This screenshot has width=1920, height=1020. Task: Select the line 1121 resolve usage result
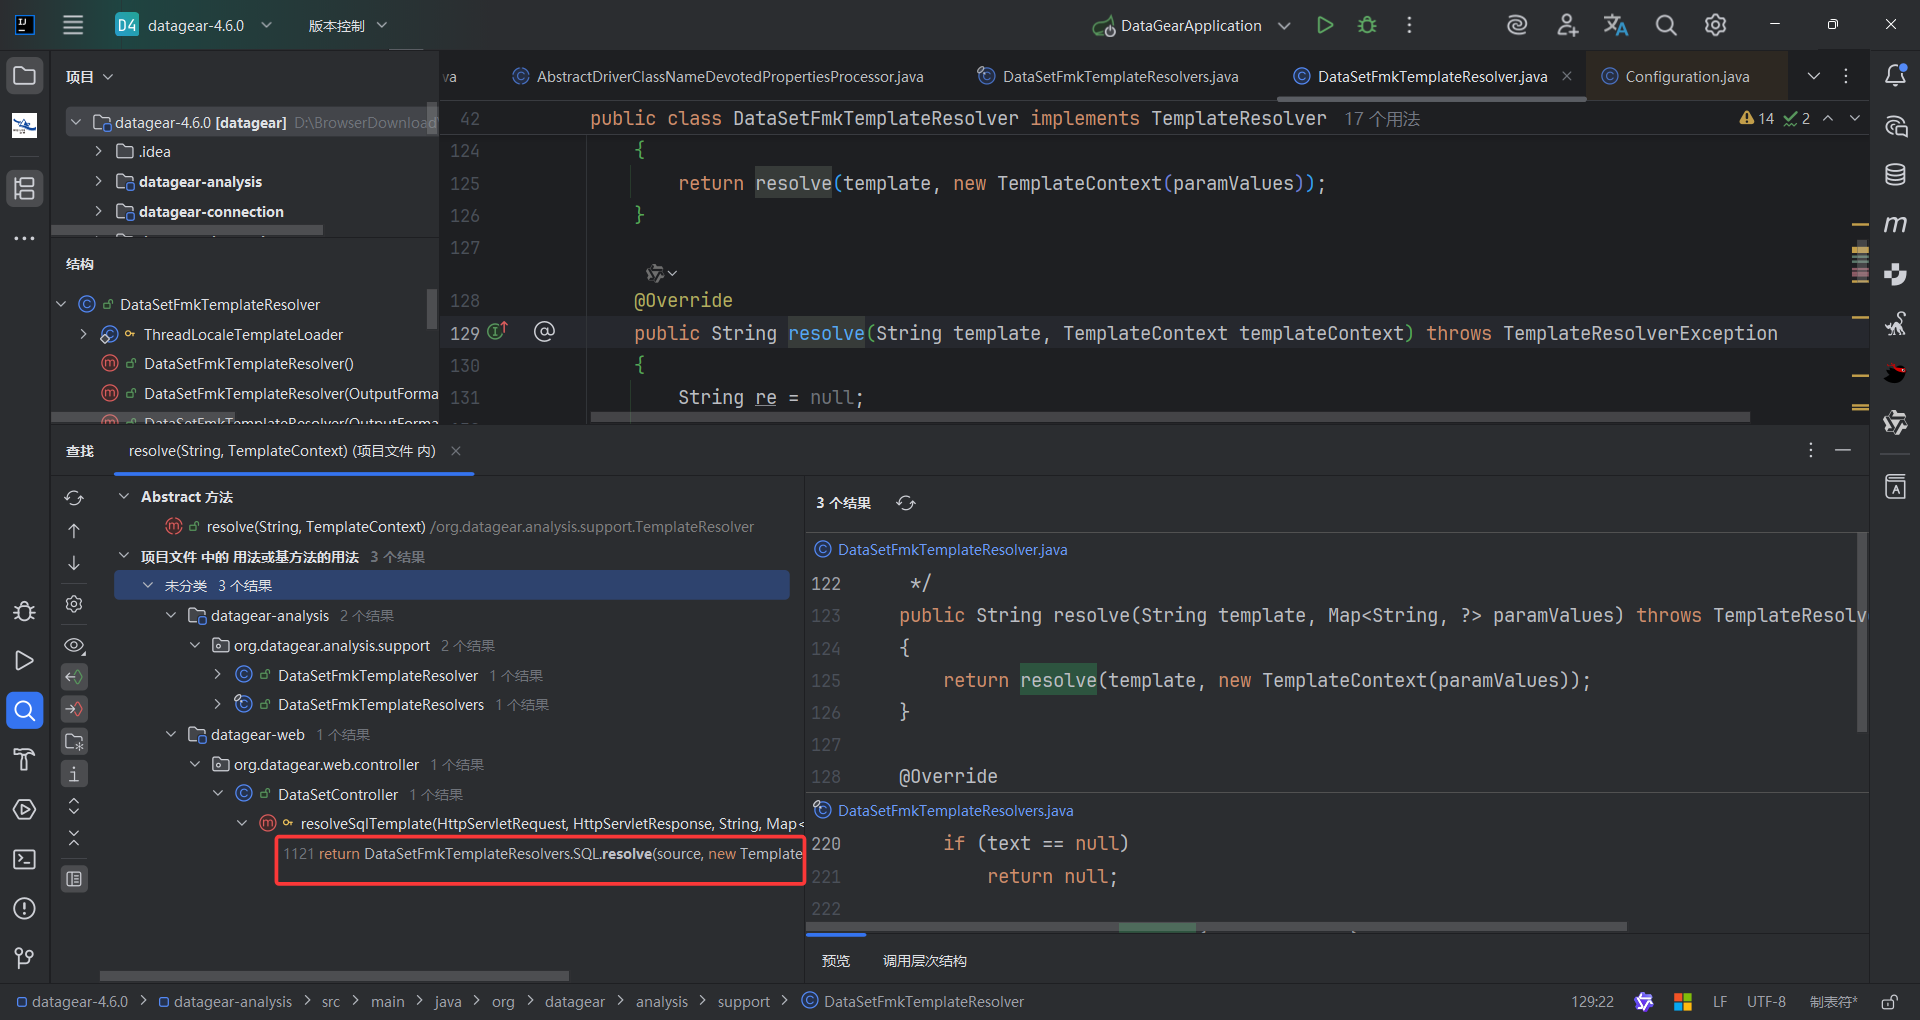point(540,854)
